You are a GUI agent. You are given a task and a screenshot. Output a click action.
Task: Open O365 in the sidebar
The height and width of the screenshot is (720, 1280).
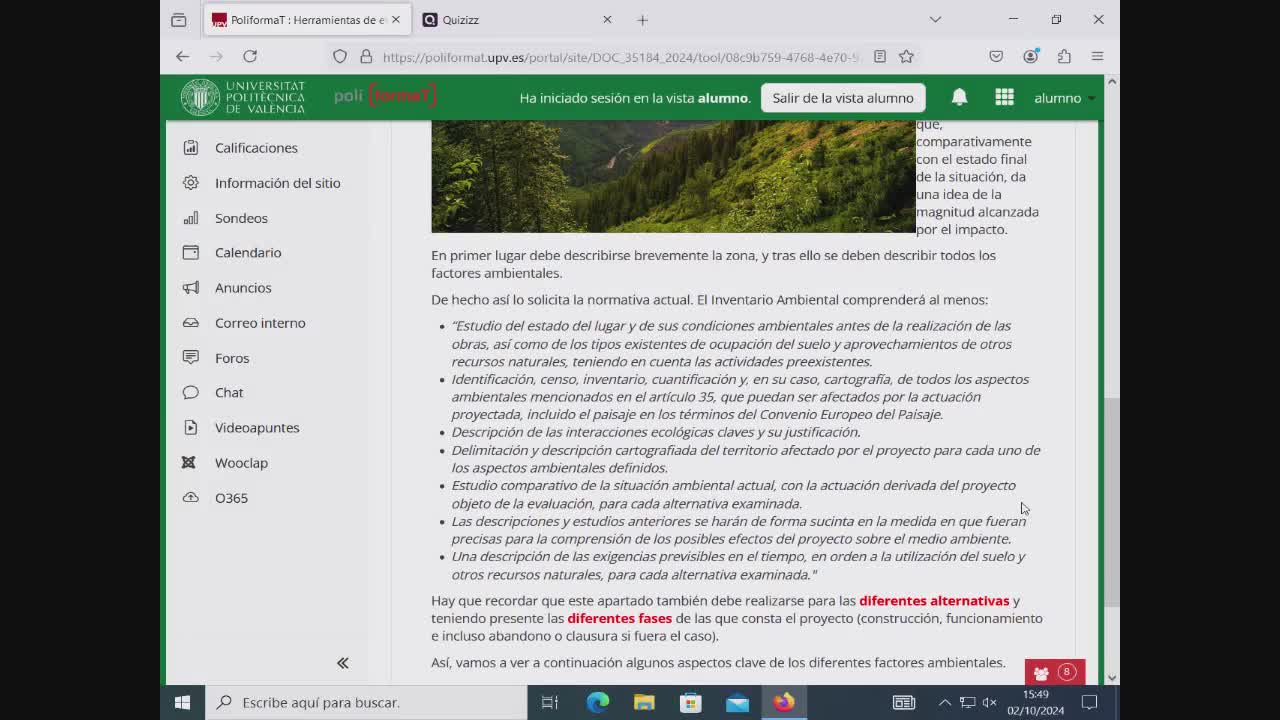pos(231,498)
